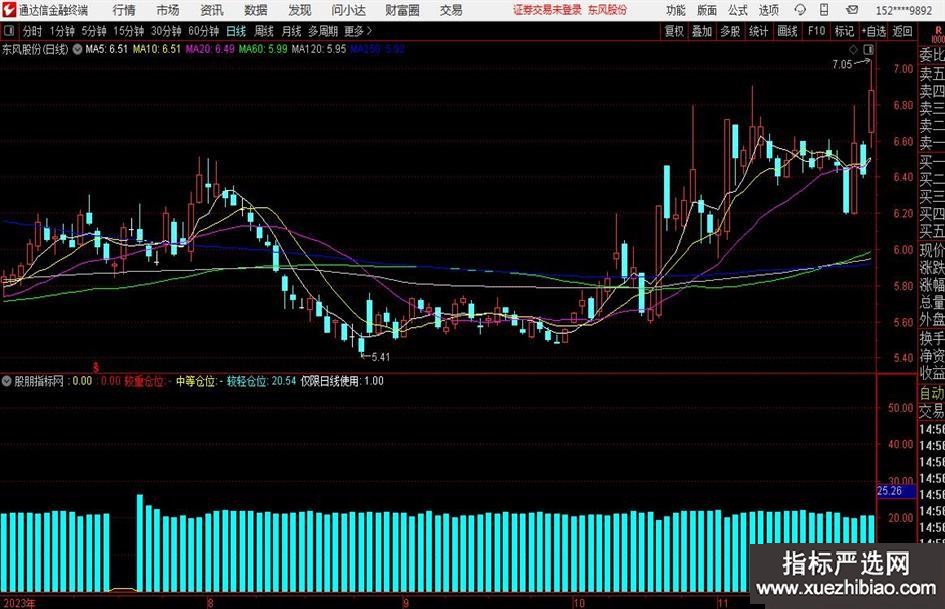Switch to 30分钟 period
The width and height of the screenshot is (945, 609).
click(x=166, y=31)
